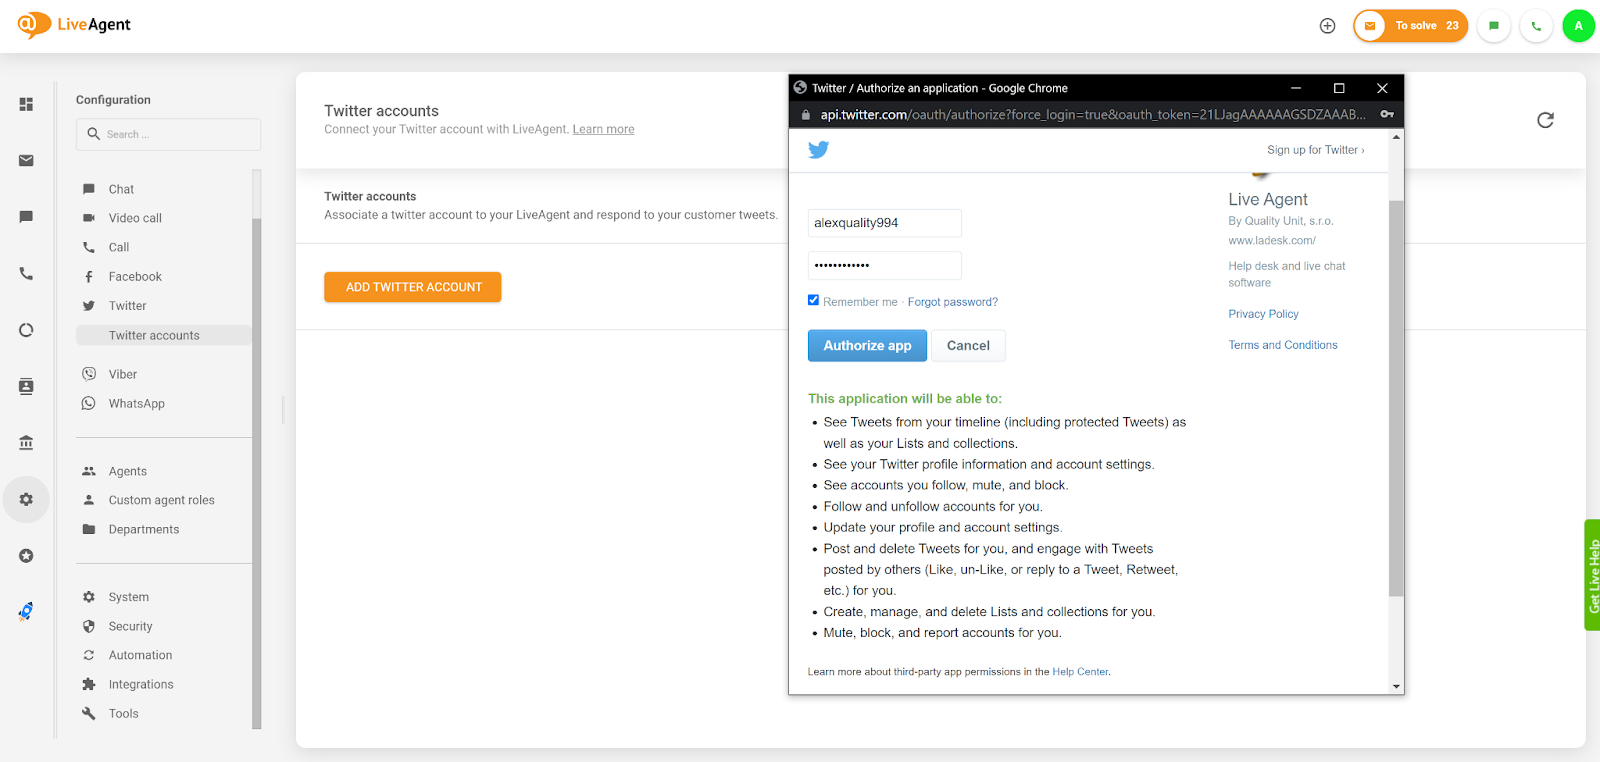
Task: Select Facebook in the configuration menu
Action: (135, 277)
